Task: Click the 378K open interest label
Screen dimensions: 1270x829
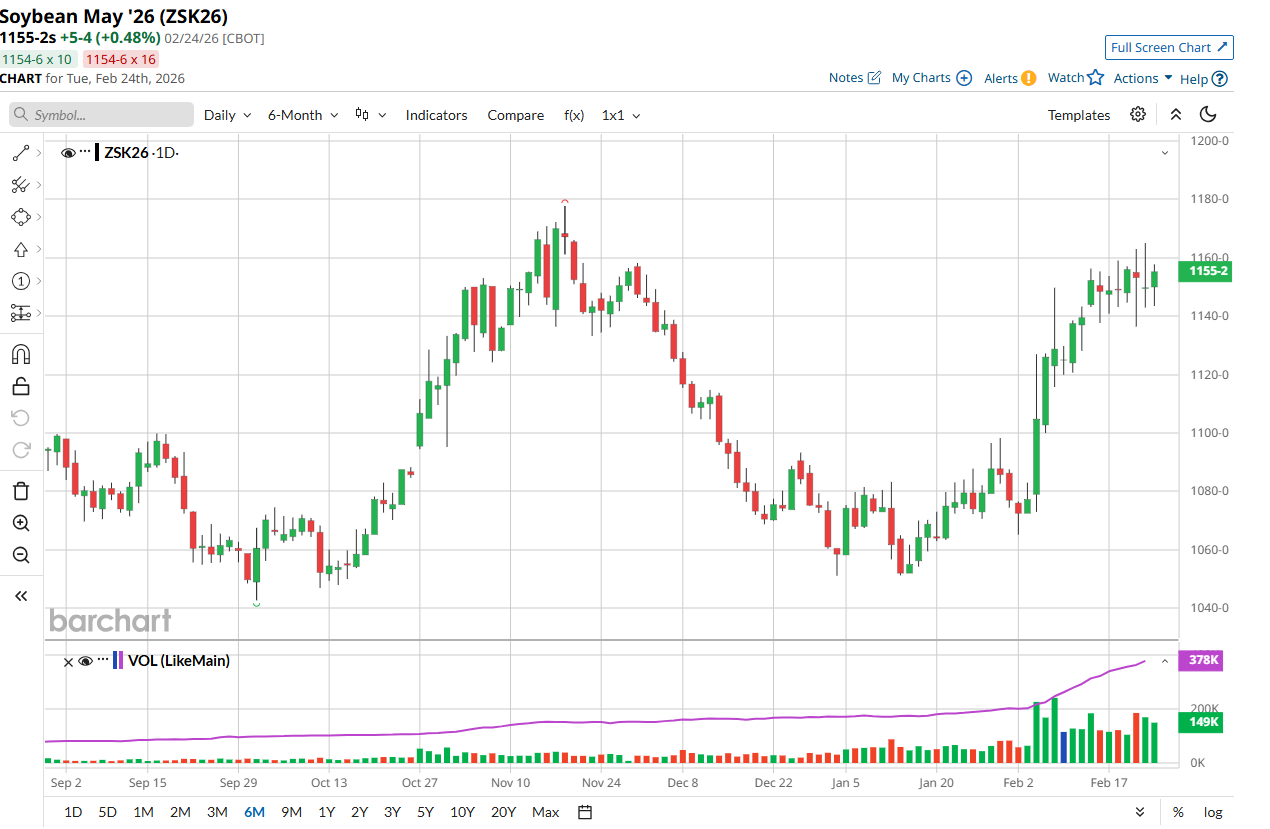Action: coord(1200,660)
